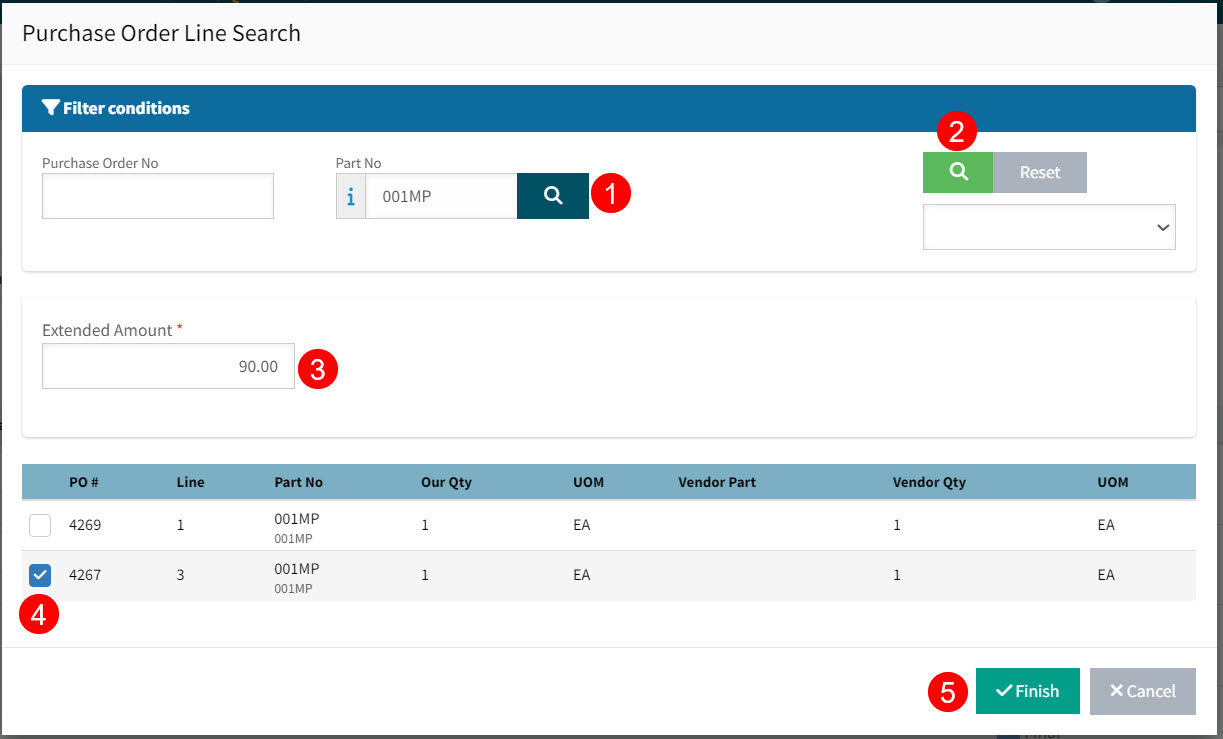Select the checkbox for PO 4269
Viewport: 1223px width, 739px height.
[x=40, y=525]
